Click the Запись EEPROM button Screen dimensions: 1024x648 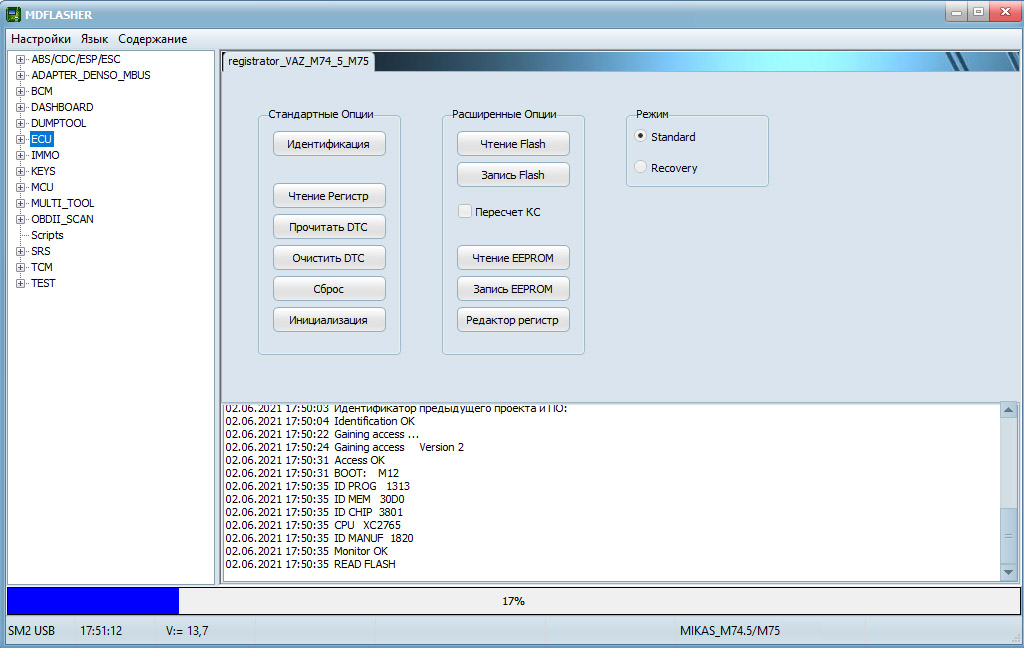[x=513, y=289]
